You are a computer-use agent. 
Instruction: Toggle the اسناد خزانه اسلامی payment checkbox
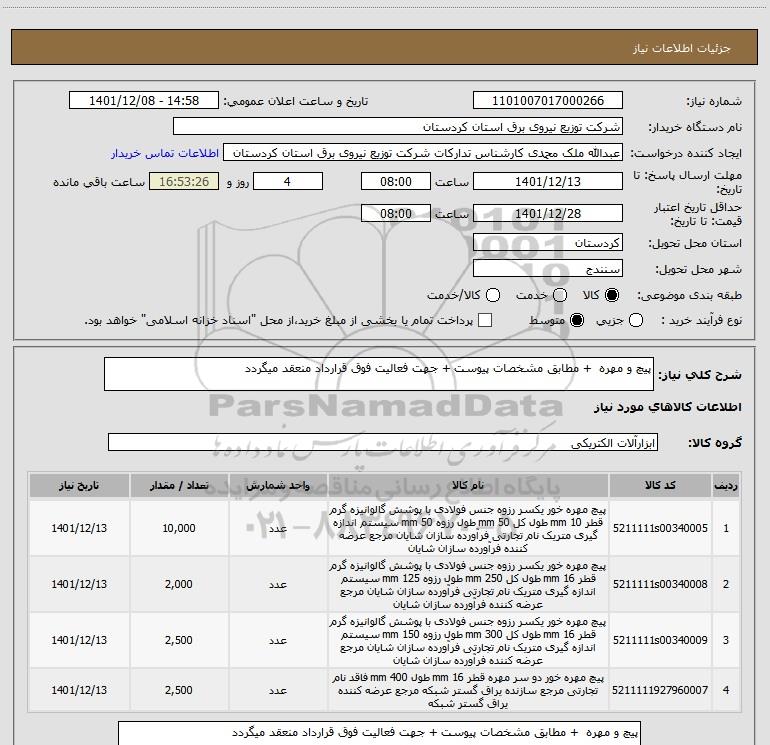(485, 320)
